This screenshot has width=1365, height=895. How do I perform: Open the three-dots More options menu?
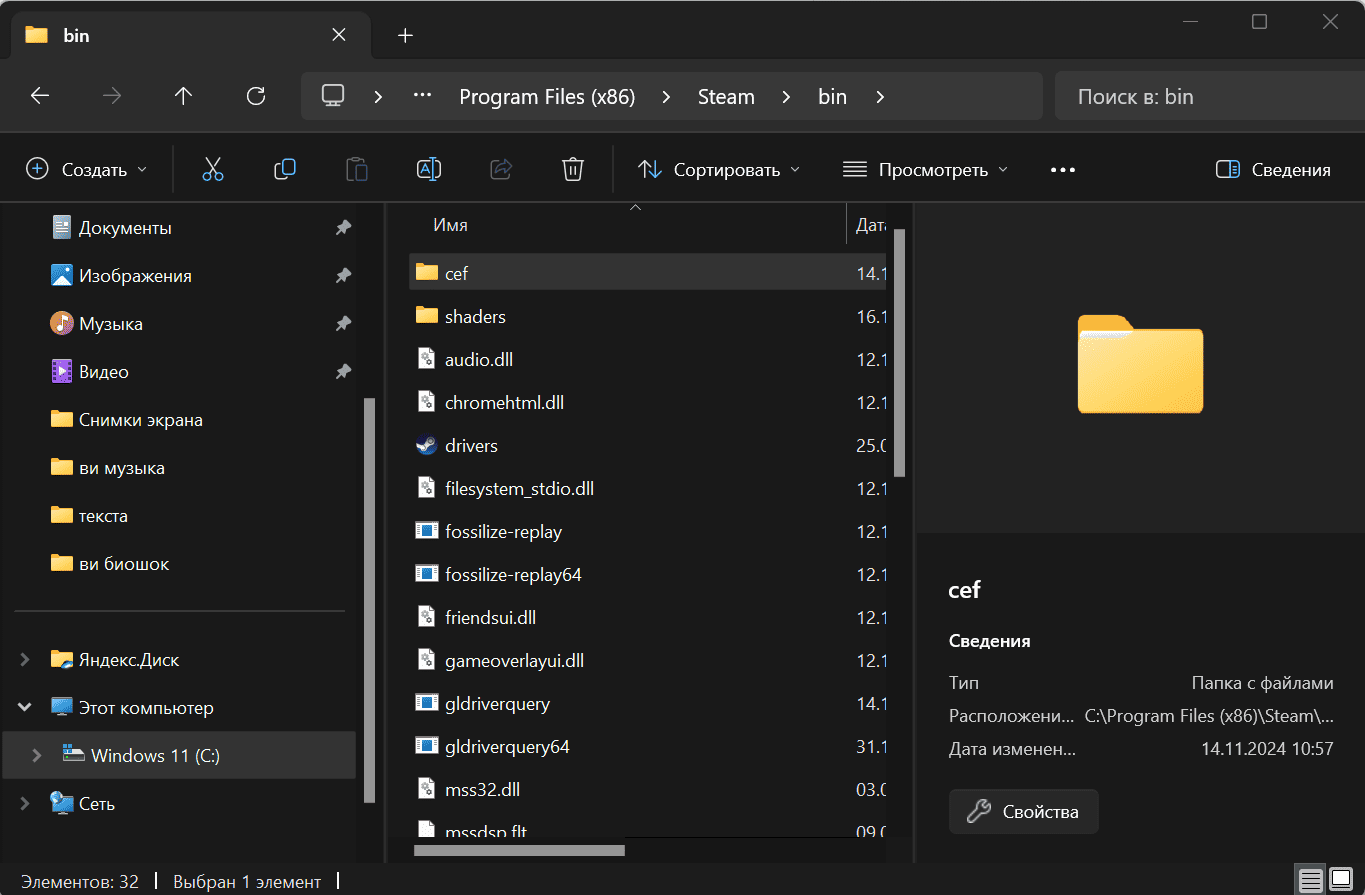1063,170
